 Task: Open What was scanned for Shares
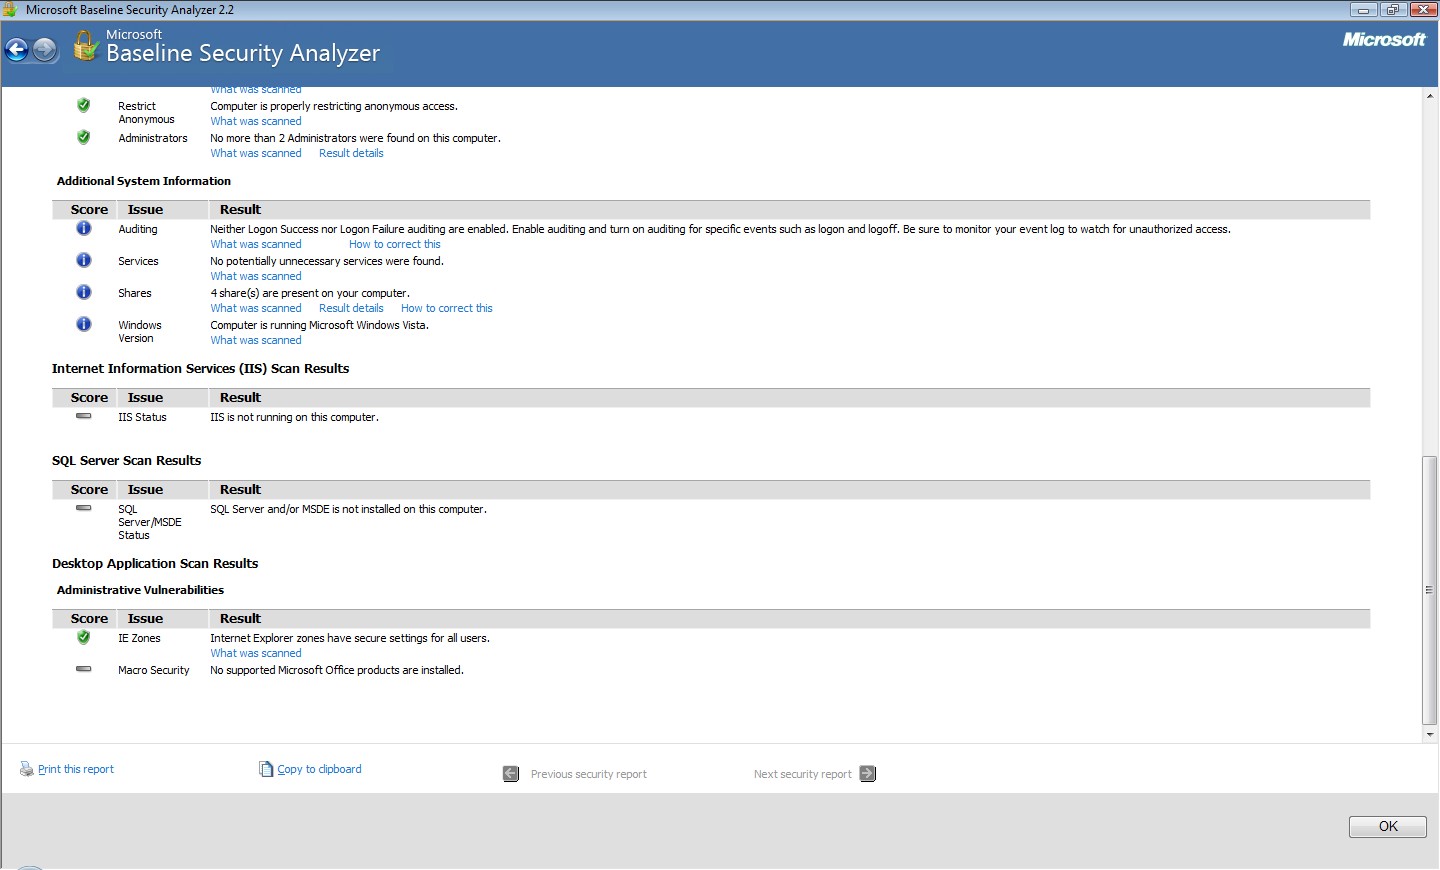click(256, 308)
